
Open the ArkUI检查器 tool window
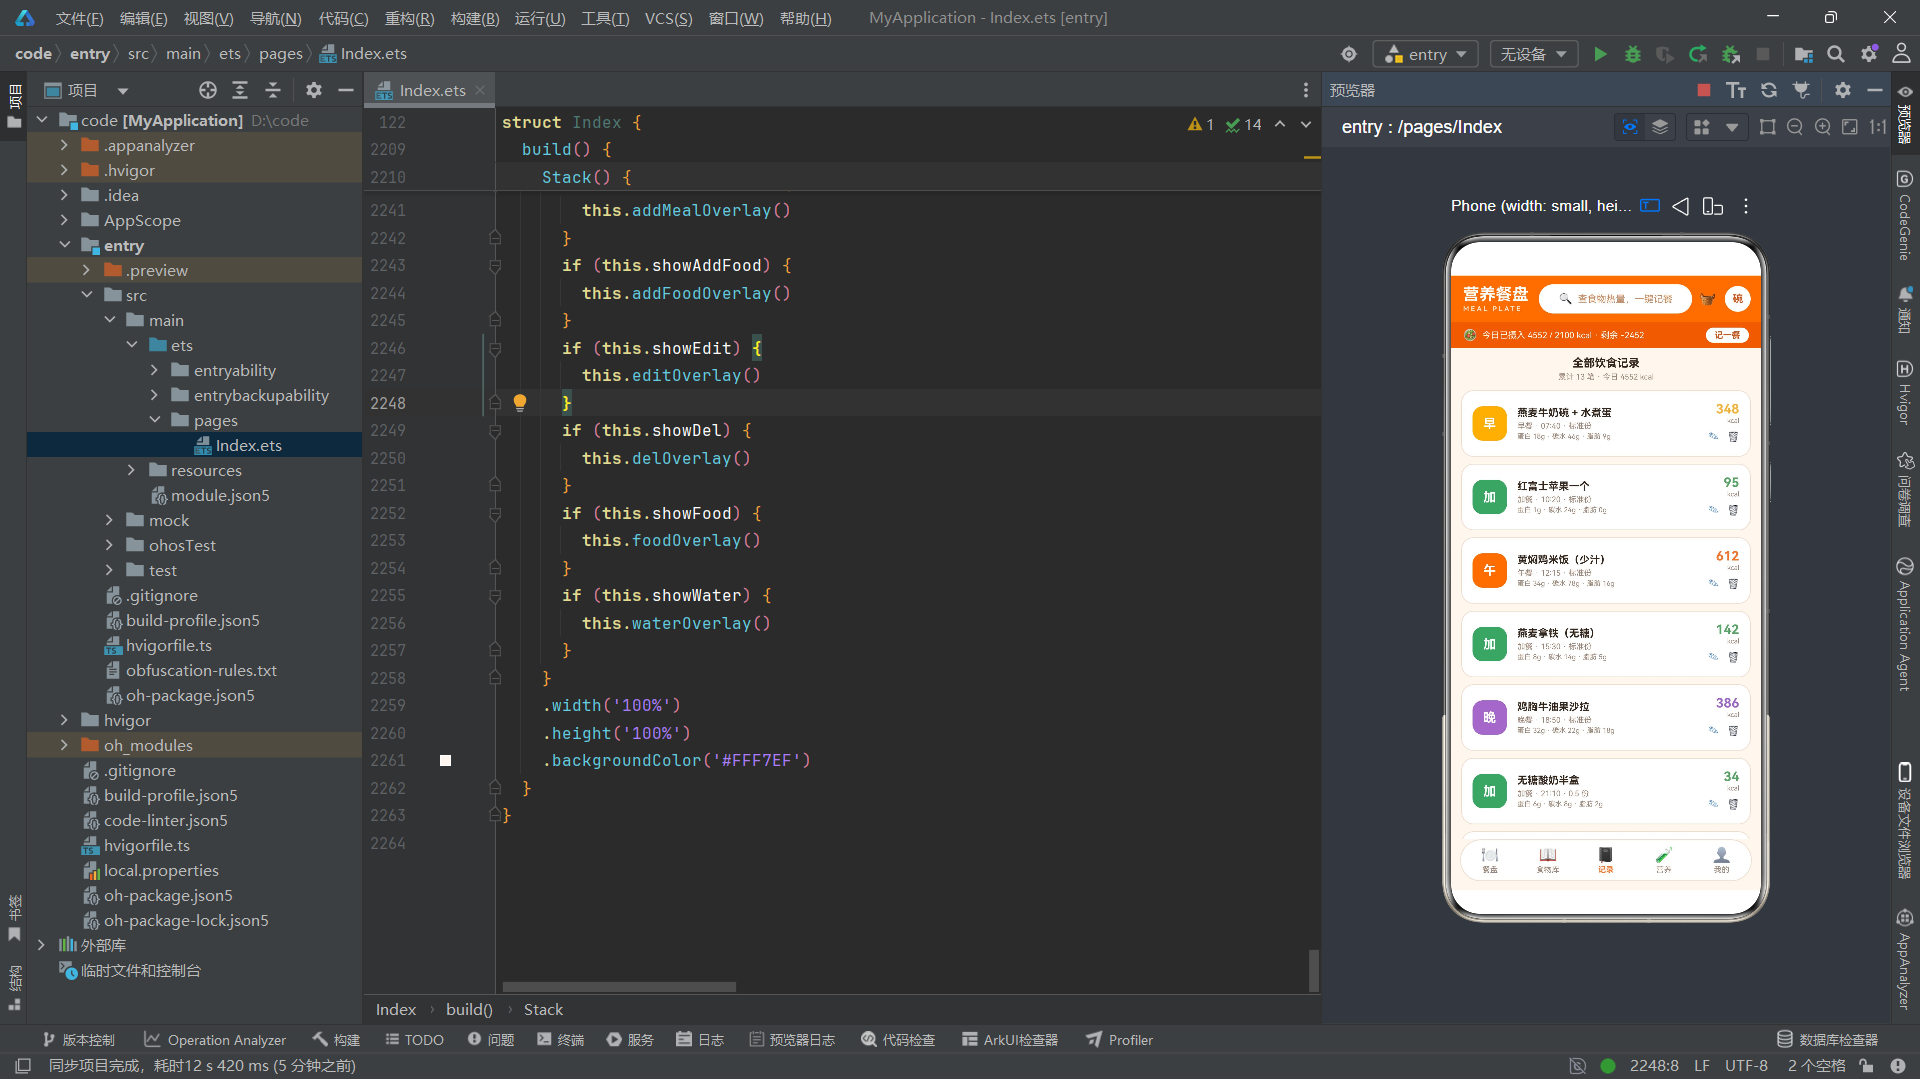1010,1040
